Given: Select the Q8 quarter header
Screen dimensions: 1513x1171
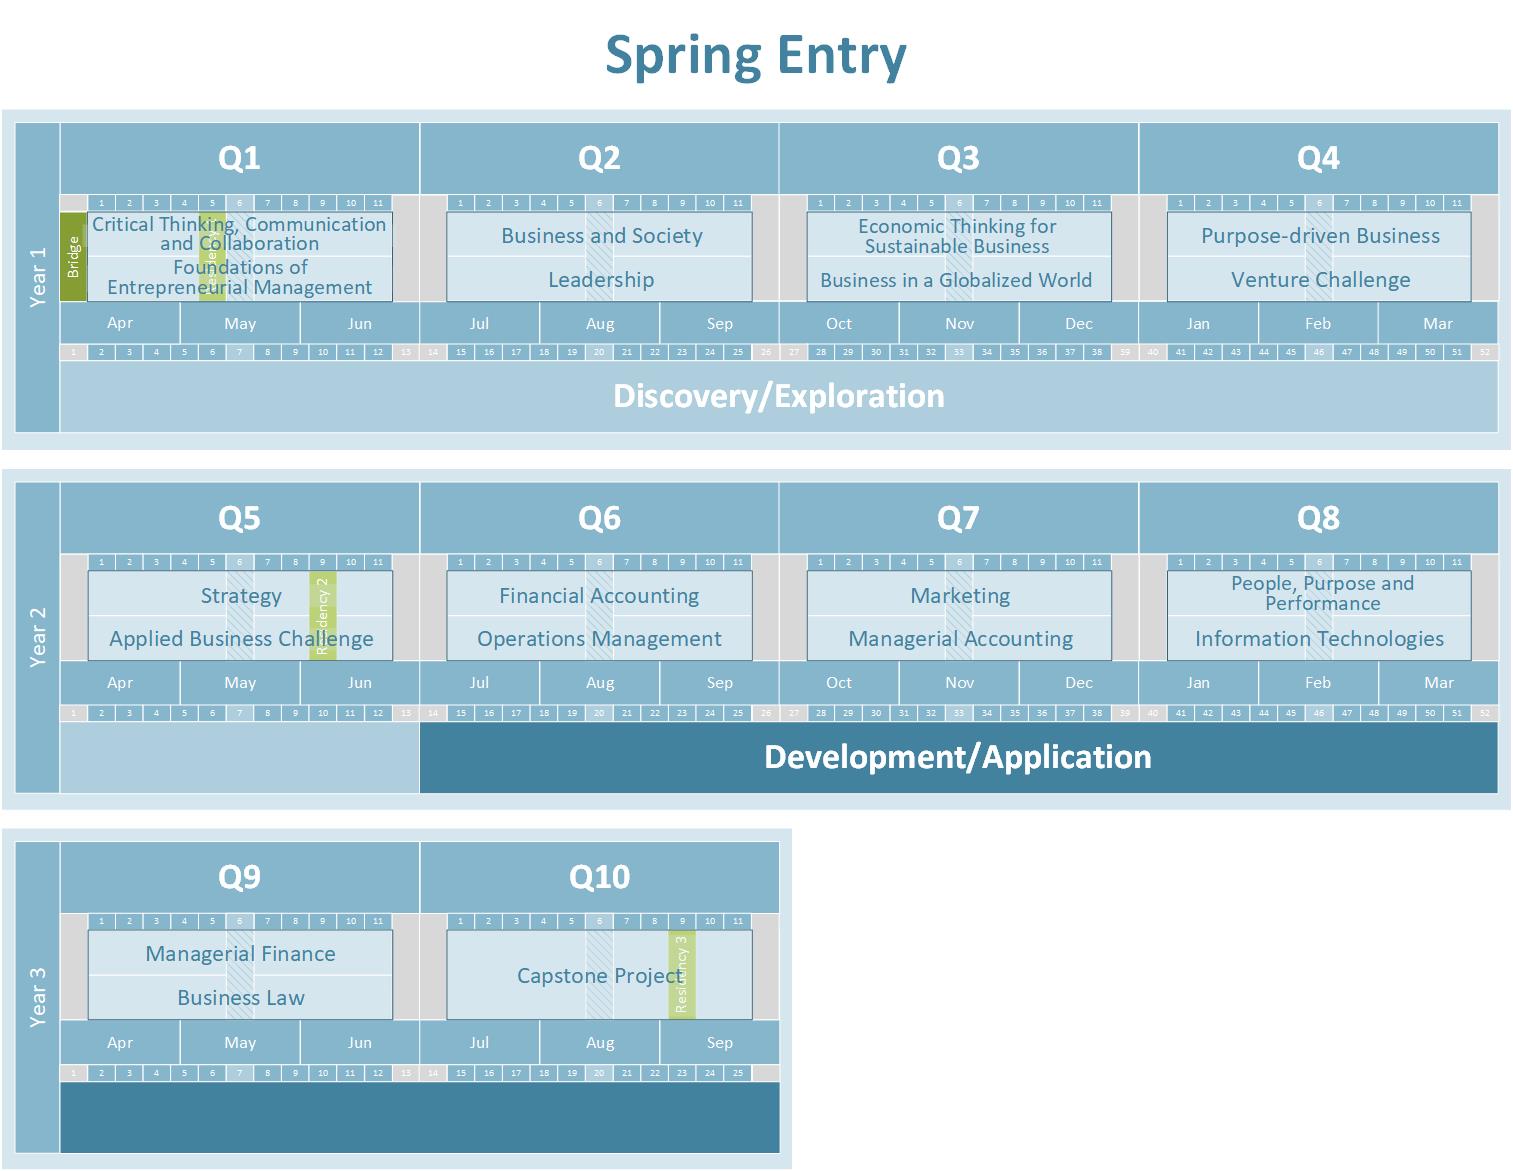Looking at the screenshot, I should pyautogui.click(x=1318, y=518).
